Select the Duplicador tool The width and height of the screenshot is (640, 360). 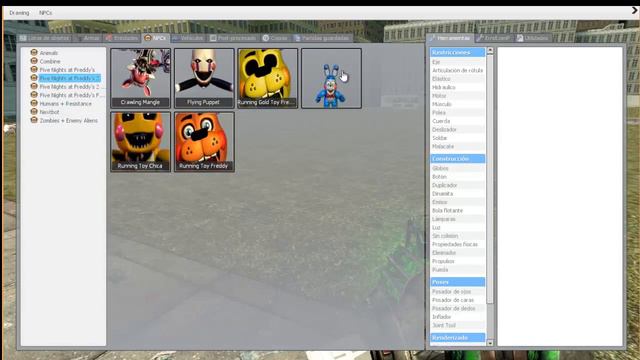point(458,185)
